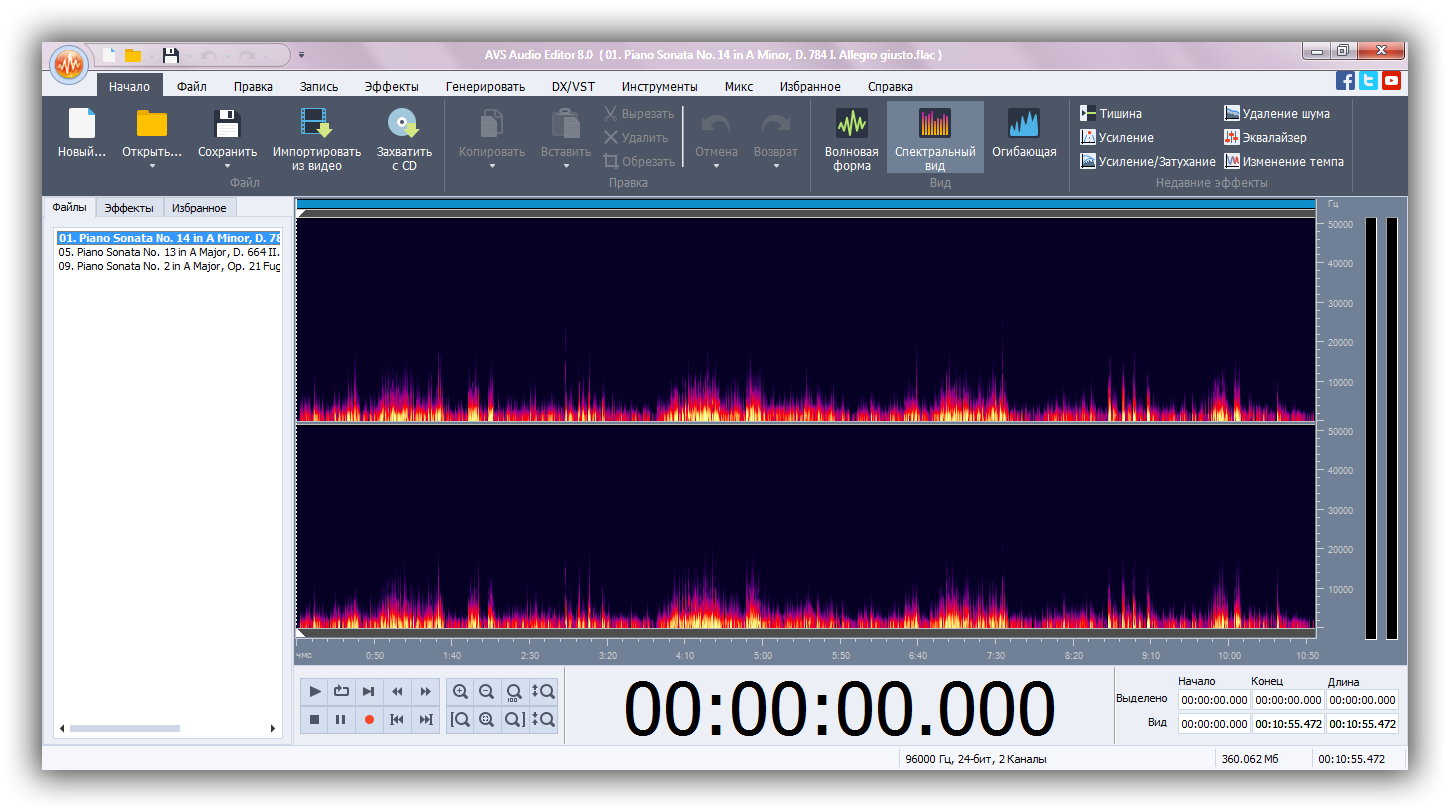Click the rewind button
Image resolution: width=1450 pixels, height=812 pixels.
(x=397, y=691)
